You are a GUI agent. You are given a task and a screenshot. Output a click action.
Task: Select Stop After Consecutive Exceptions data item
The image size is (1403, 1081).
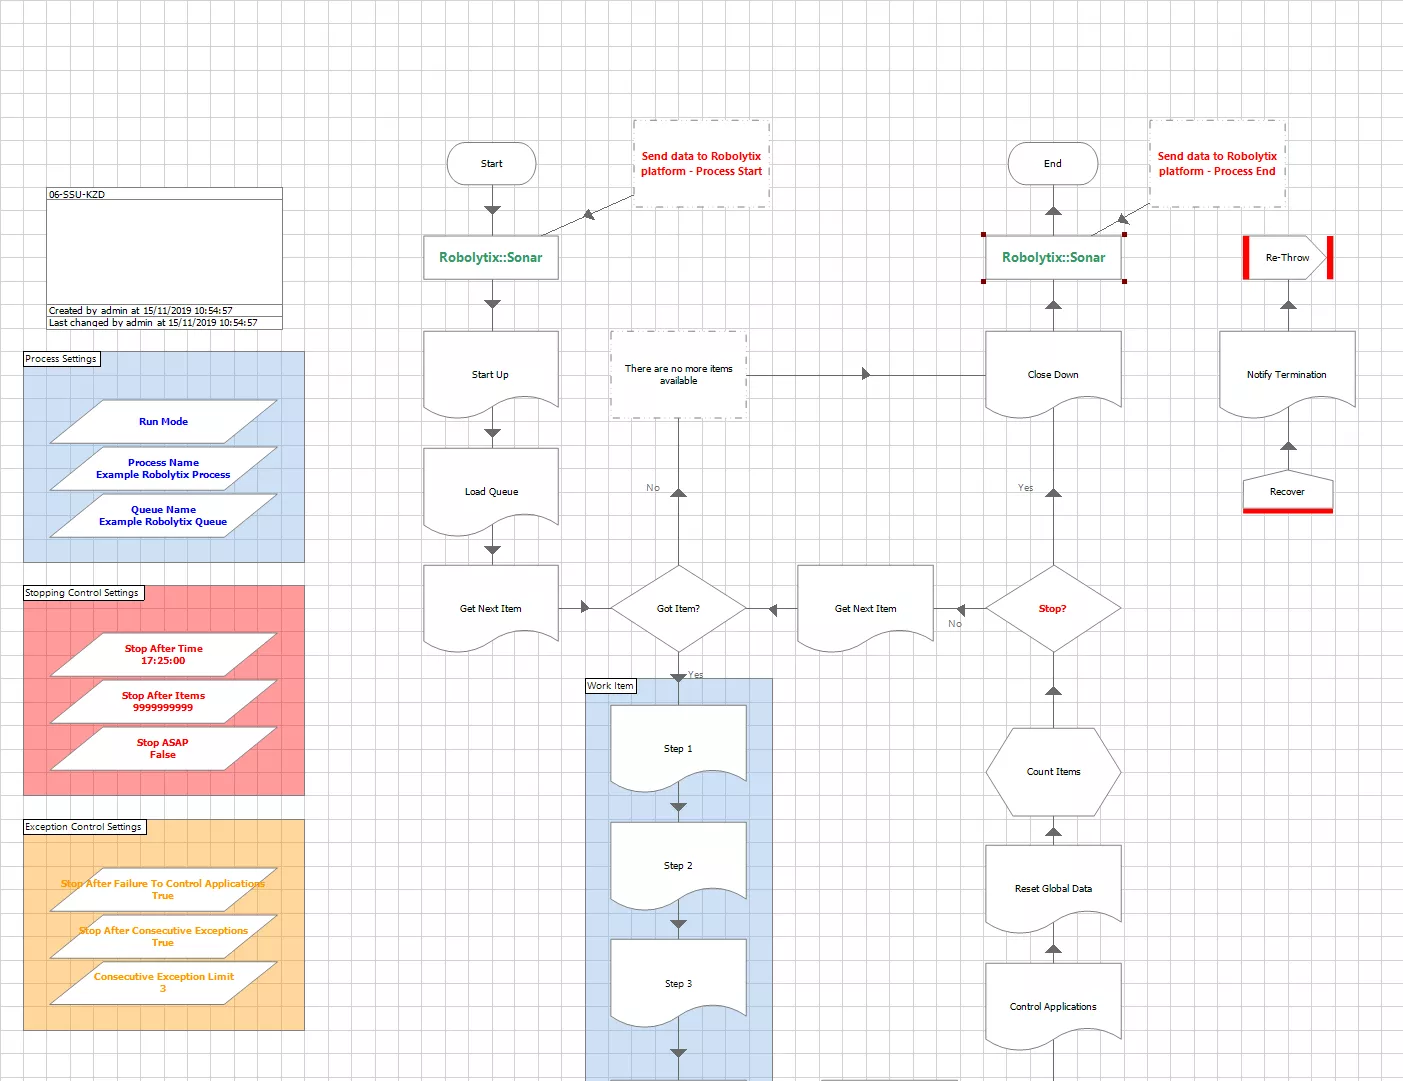(163, 936)
